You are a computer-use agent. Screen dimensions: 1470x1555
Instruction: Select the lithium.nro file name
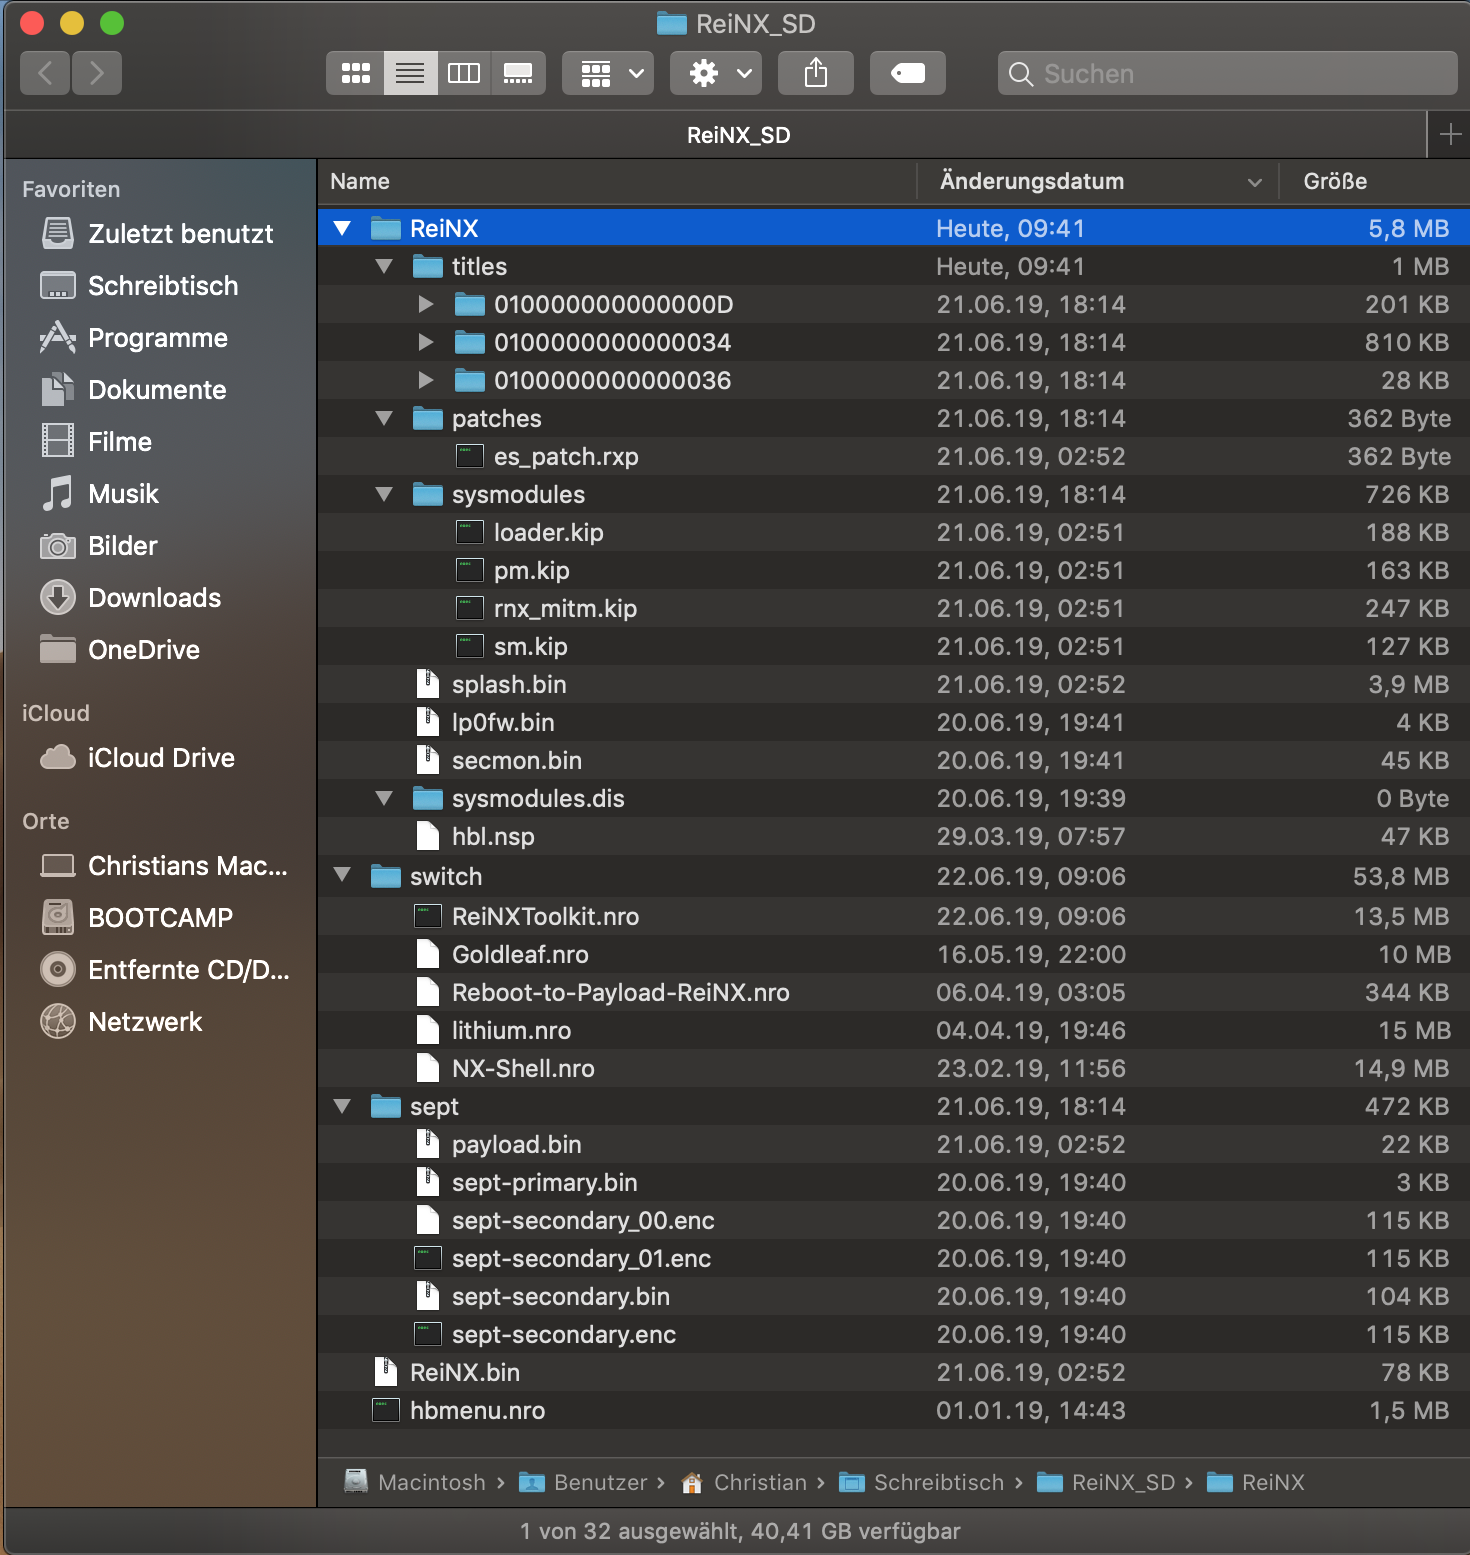coord(511,1030)
